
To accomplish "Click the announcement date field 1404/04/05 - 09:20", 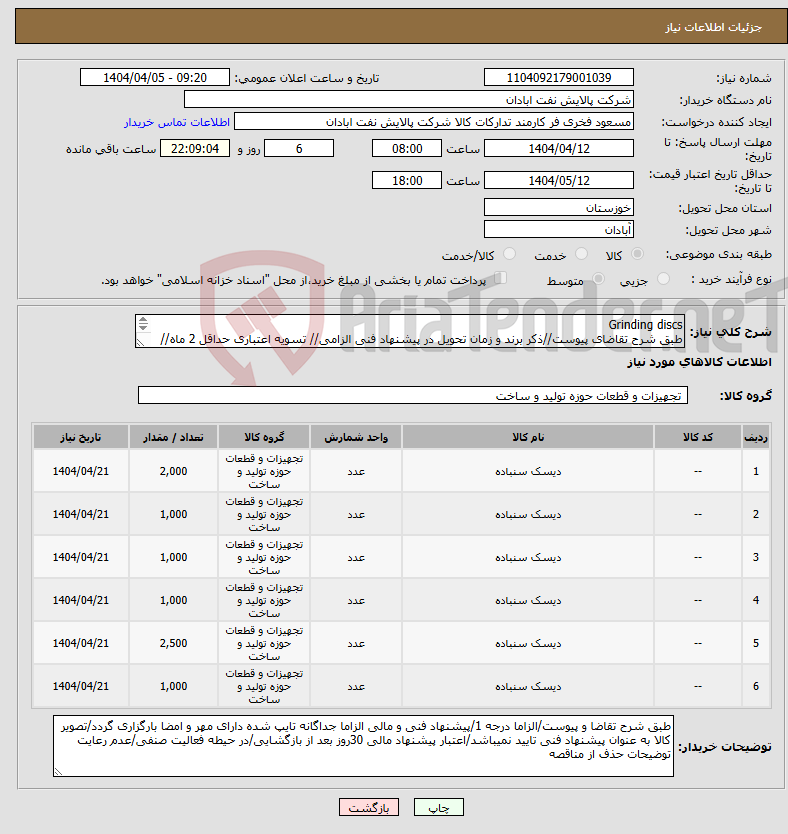I will [155, 78].
